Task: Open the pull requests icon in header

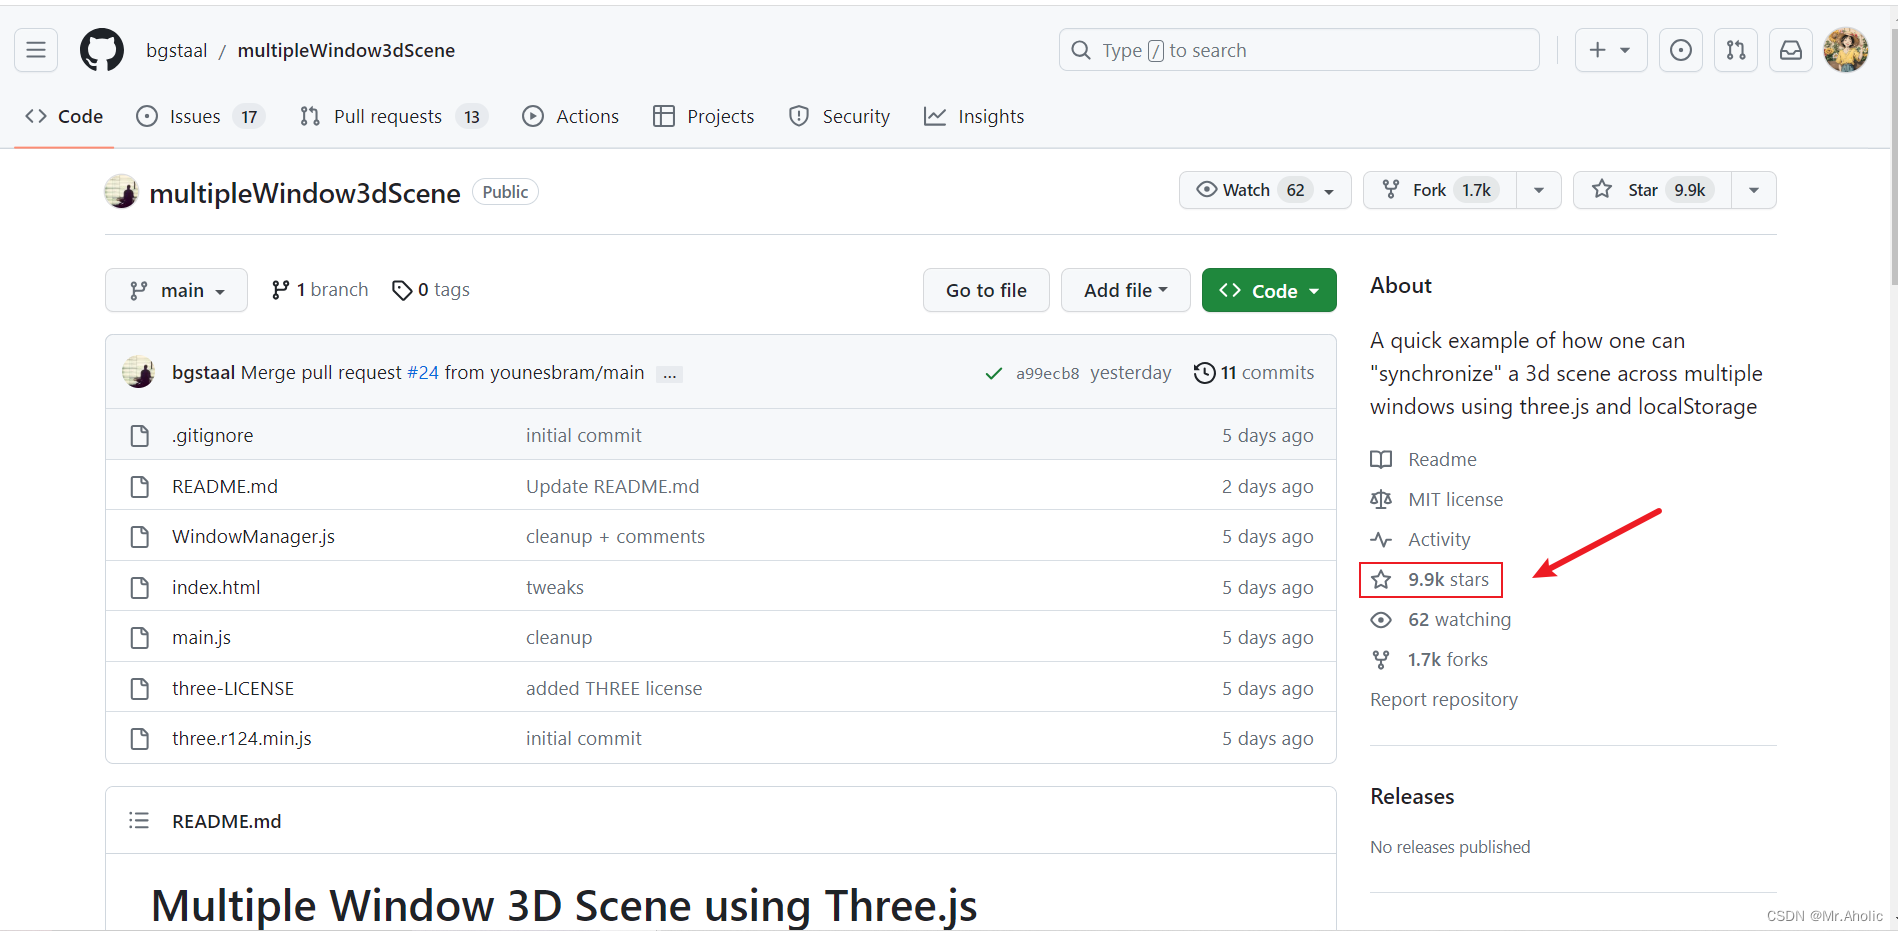Action: [1736, 50]
